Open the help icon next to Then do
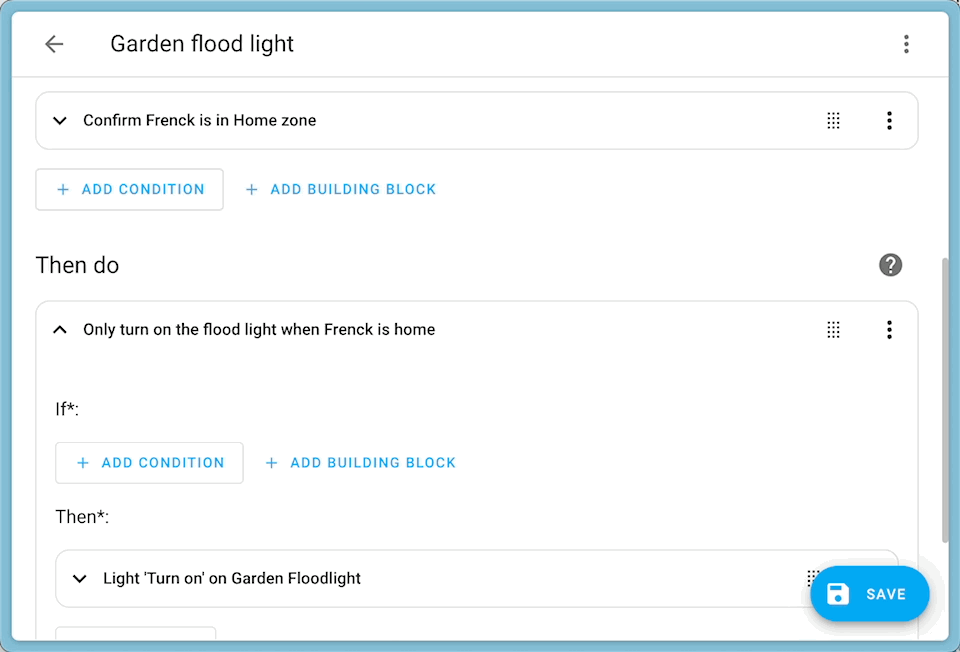 (x=890, y=265)
